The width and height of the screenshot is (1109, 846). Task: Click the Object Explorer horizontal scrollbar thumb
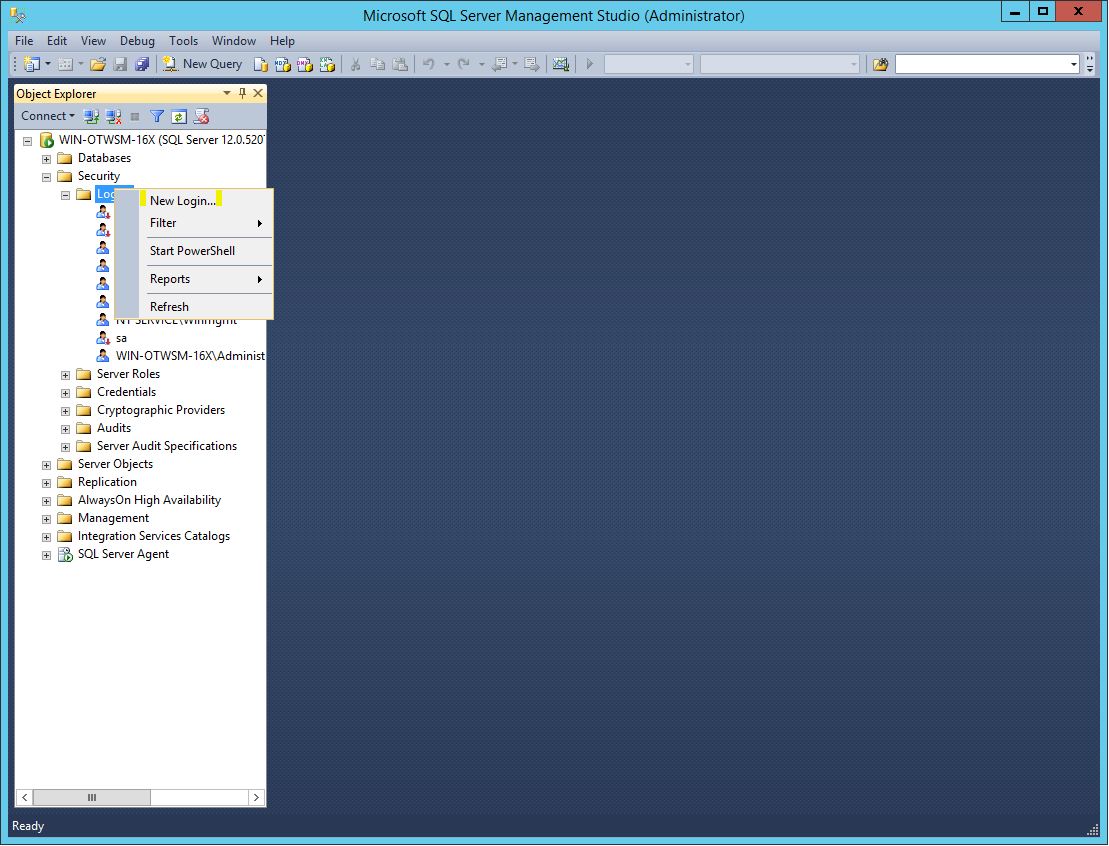click(91, 798)
